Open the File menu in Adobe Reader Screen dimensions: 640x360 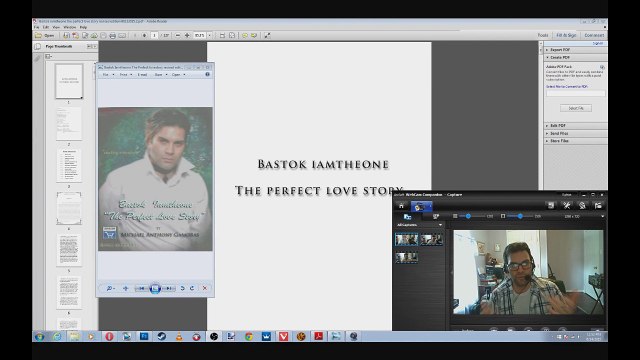point(37,27)
